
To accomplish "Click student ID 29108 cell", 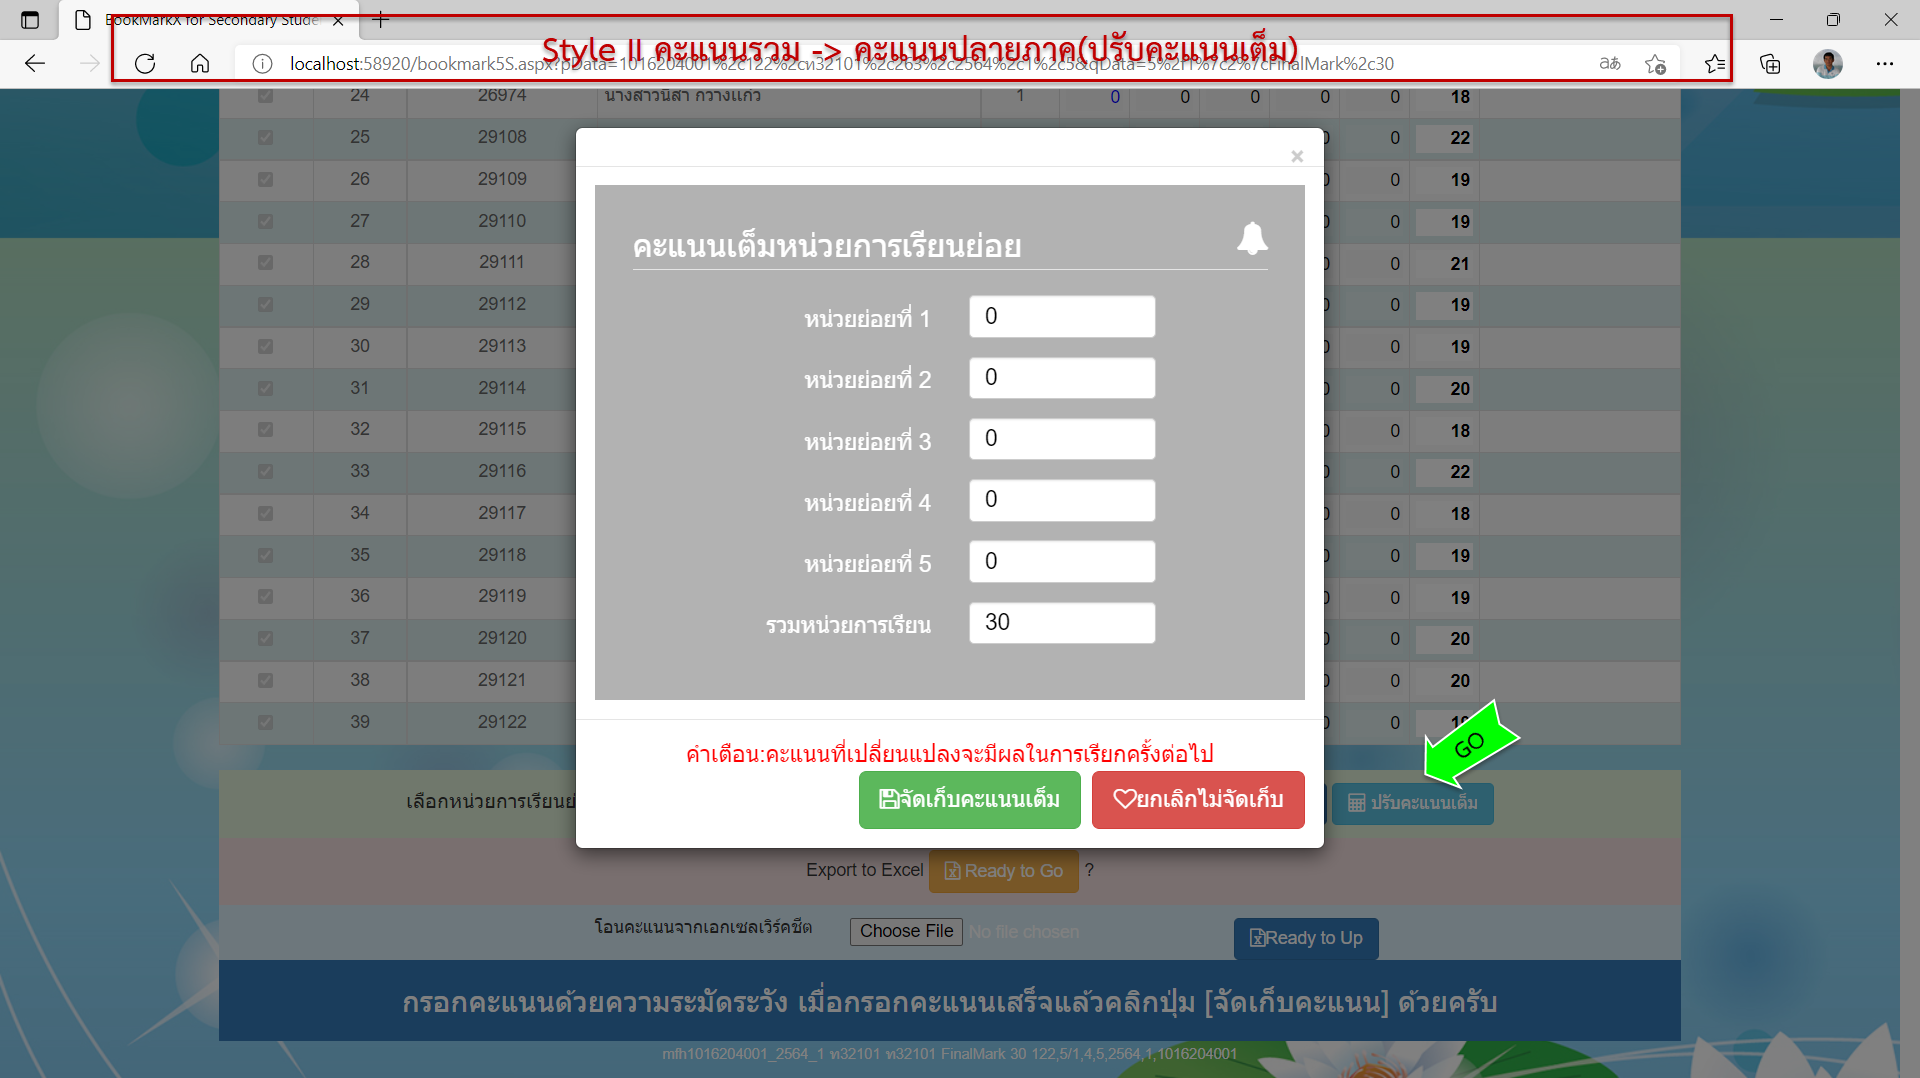I will 502,137.
